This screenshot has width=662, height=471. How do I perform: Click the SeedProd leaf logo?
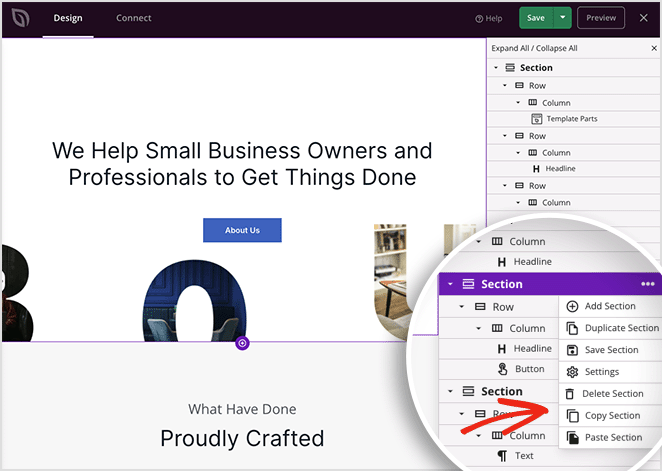pos(21,18)
